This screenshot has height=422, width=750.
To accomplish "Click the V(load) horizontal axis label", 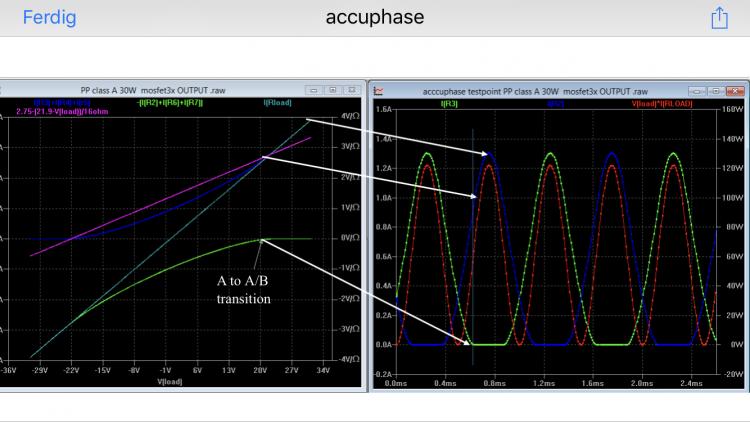I will click(x=170, y=382).
